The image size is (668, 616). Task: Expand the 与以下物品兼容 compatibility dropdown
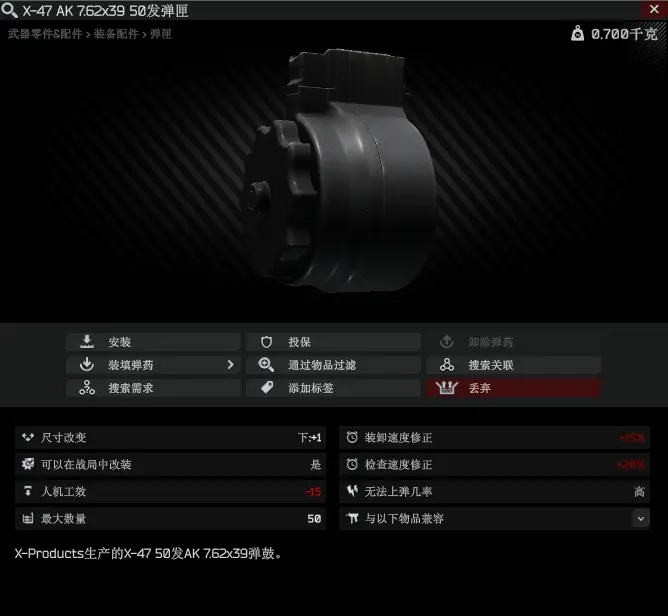click(x=640, y=518)
